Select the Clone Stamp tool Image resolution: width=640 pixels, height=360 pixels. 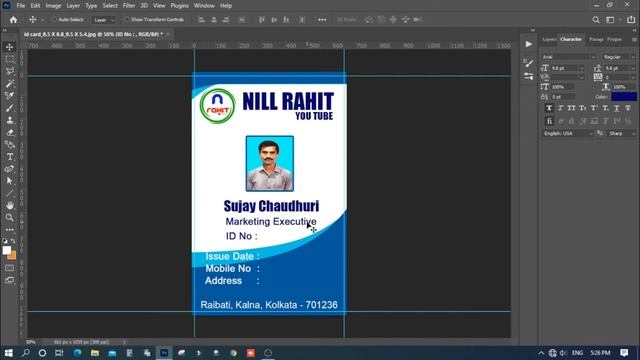(x=9, y=120)
